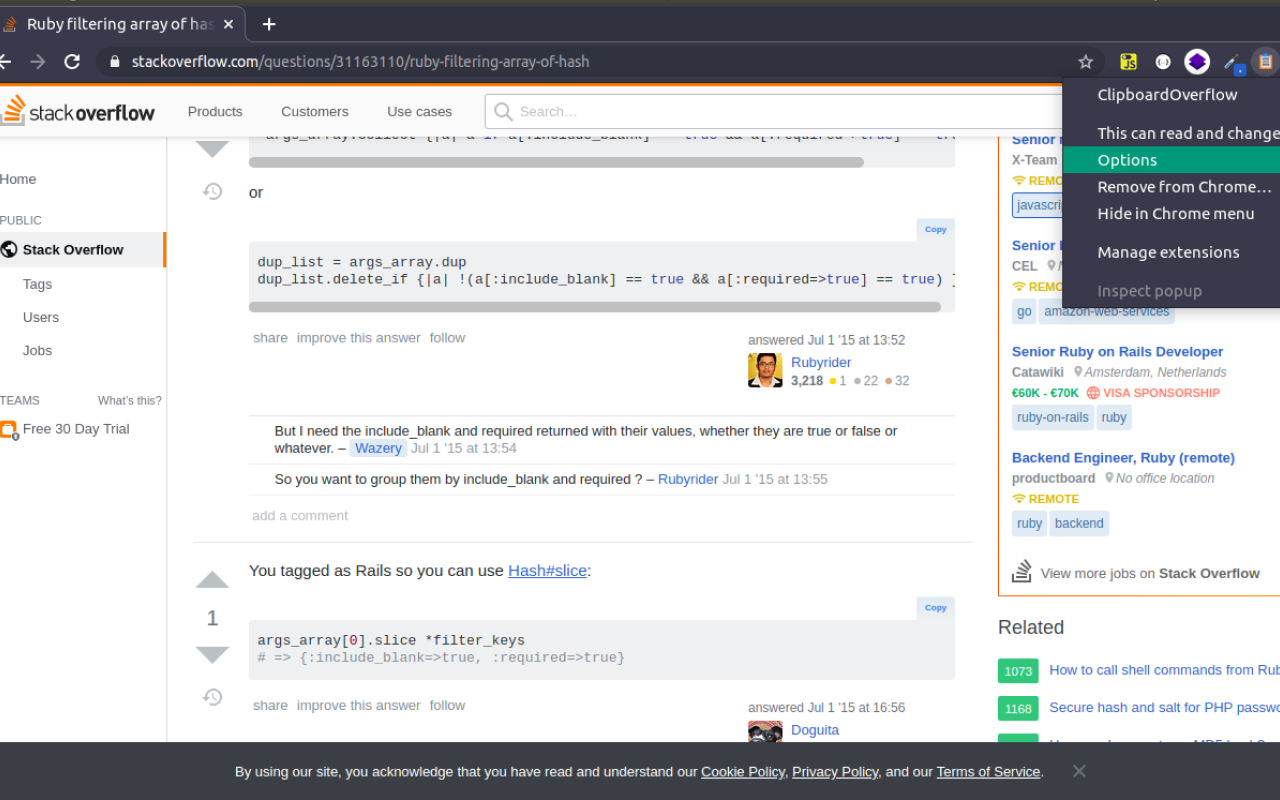1280x800 pixels.
Task: Click the ruby-on-rails job tag
Action: (x=1052, y=418)
